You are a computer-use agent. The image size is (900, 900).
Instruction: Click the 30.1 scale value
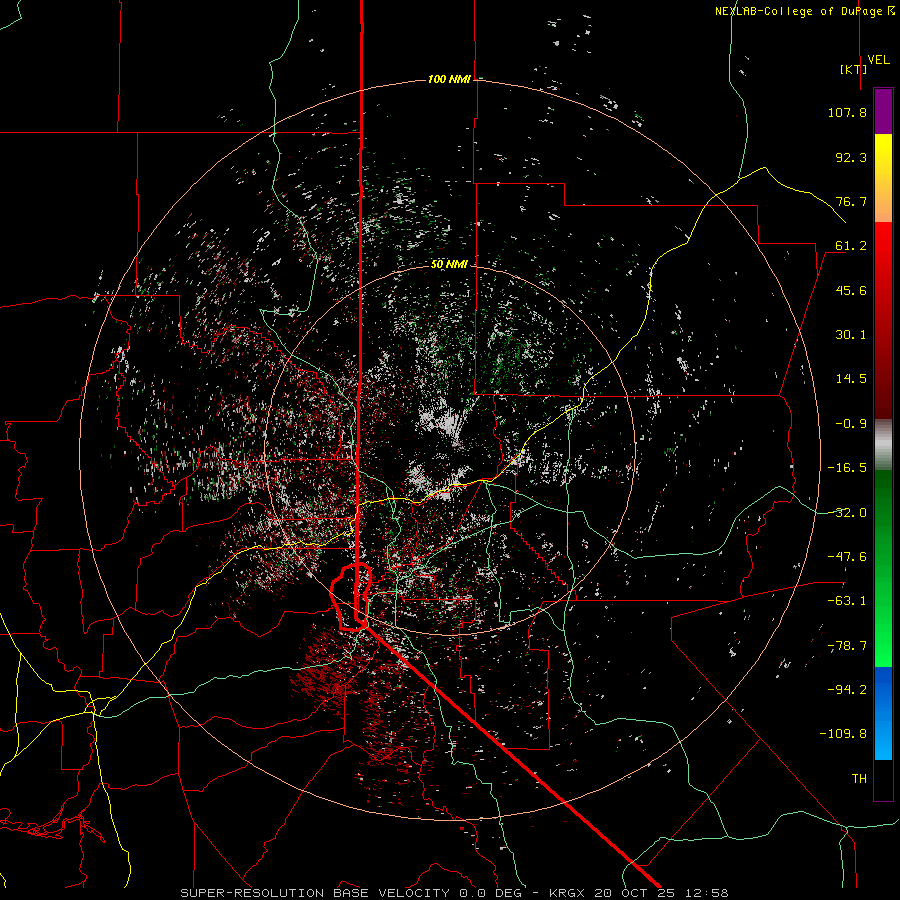(851, 335)
